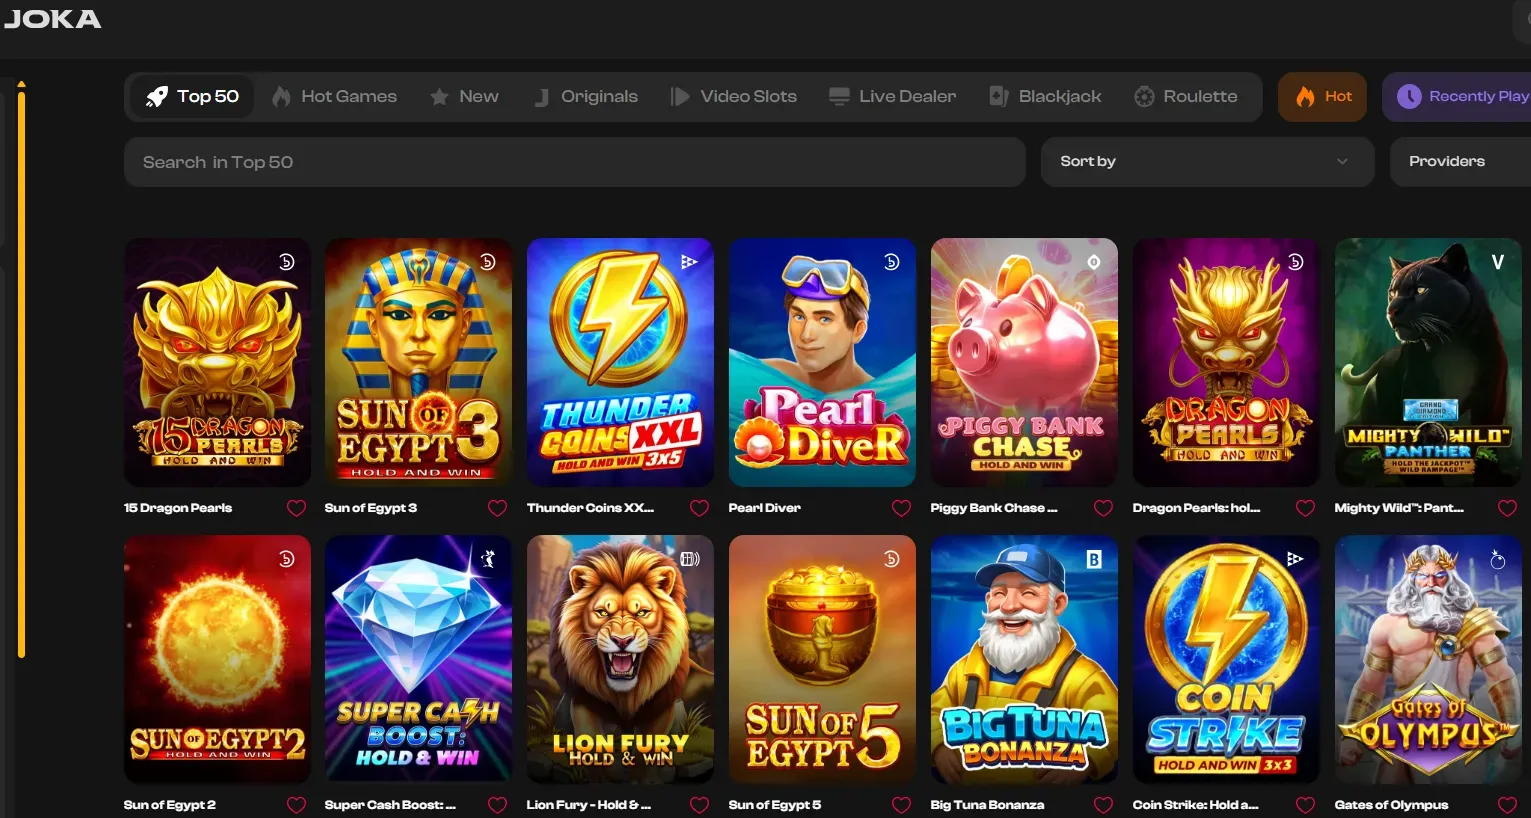Open the Providers filter dropdown
This screenshot has width=1531, height=818.
[1458, 162]
